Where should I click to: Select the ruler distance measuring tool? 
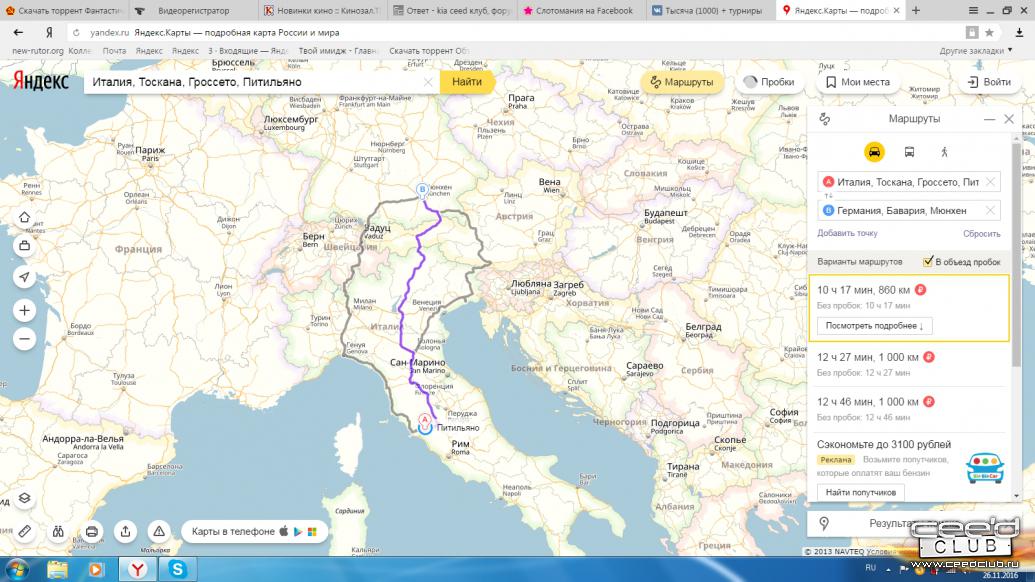(x=24, y=531)
